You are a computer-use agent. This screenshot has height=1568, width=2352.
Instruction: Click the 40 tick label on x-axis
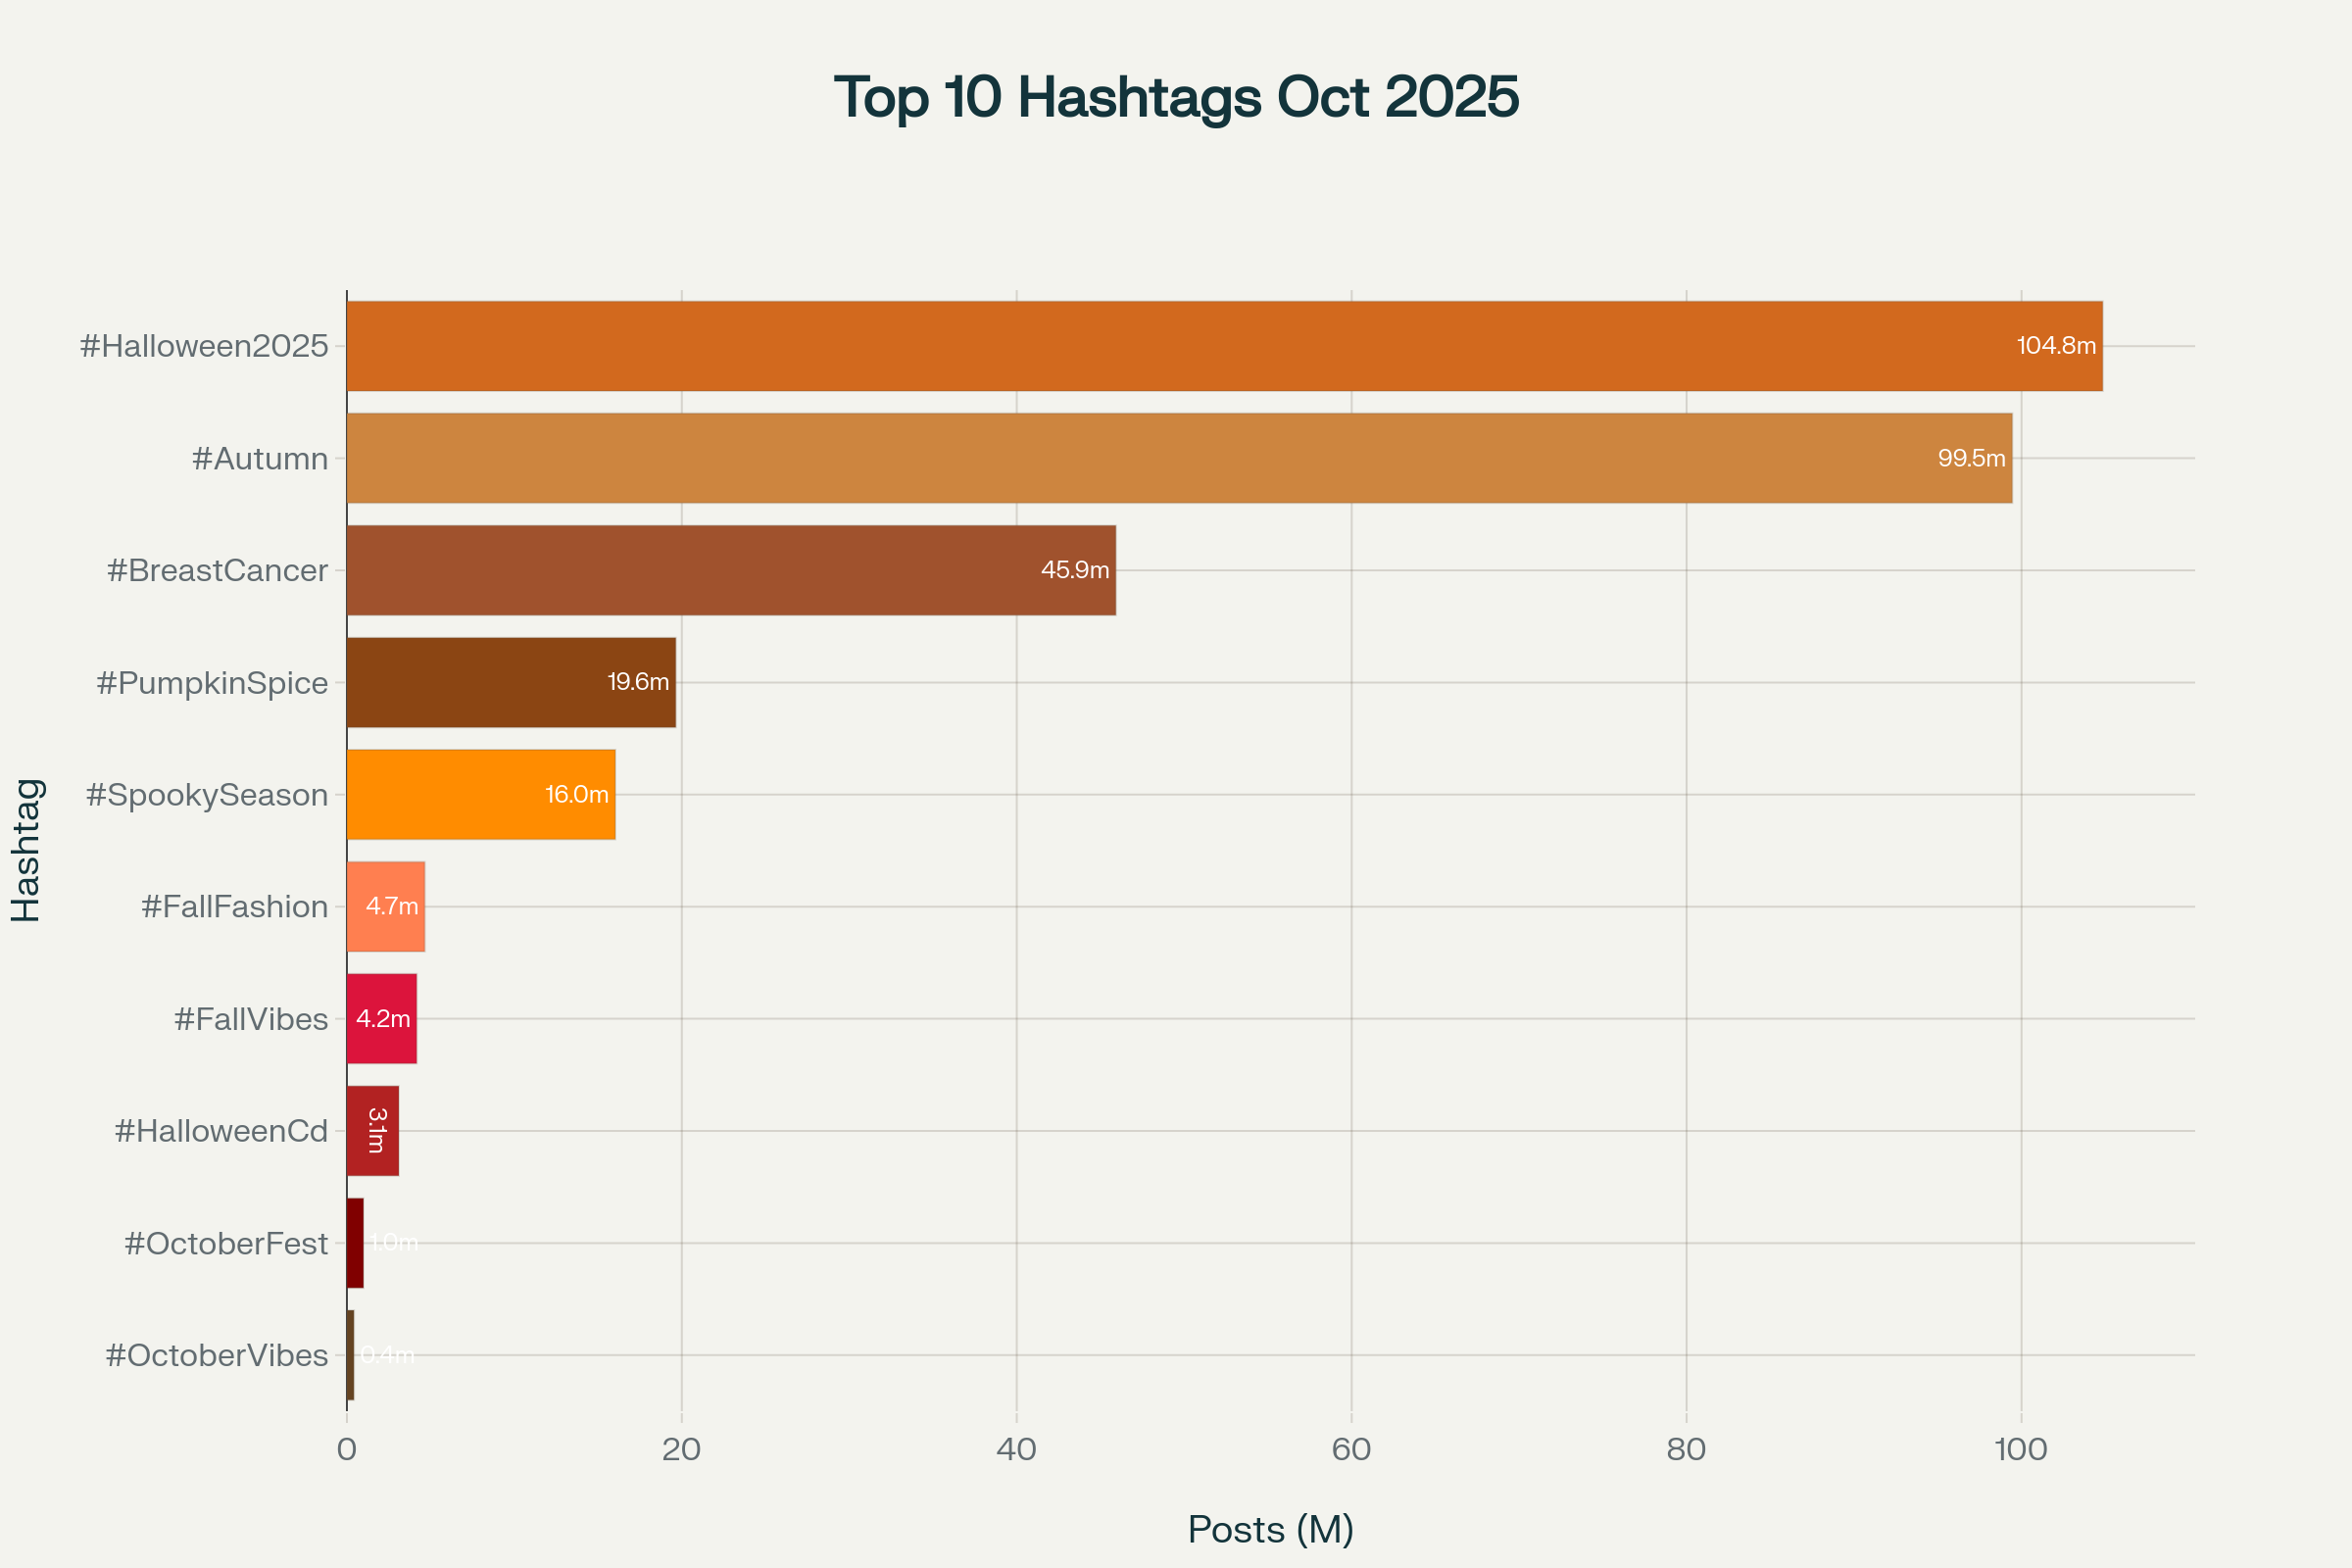point(1016,1450)
